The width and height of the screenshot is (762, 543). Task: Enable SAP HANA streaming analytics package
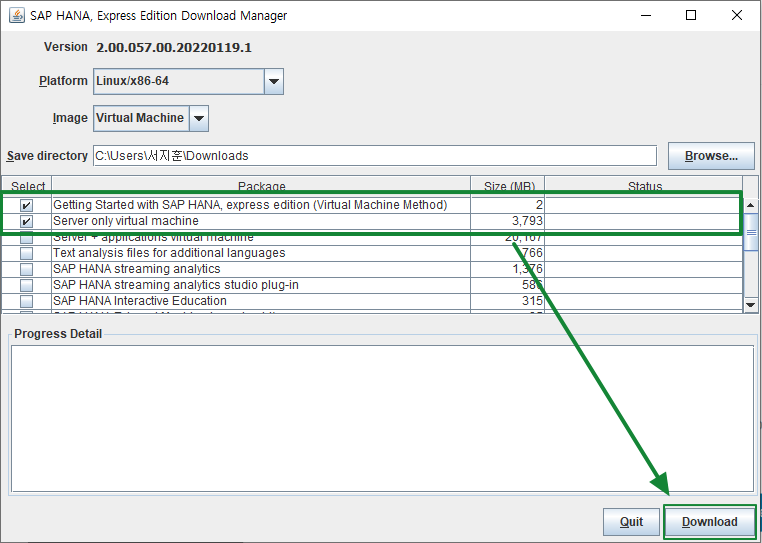tap(26, 269)
